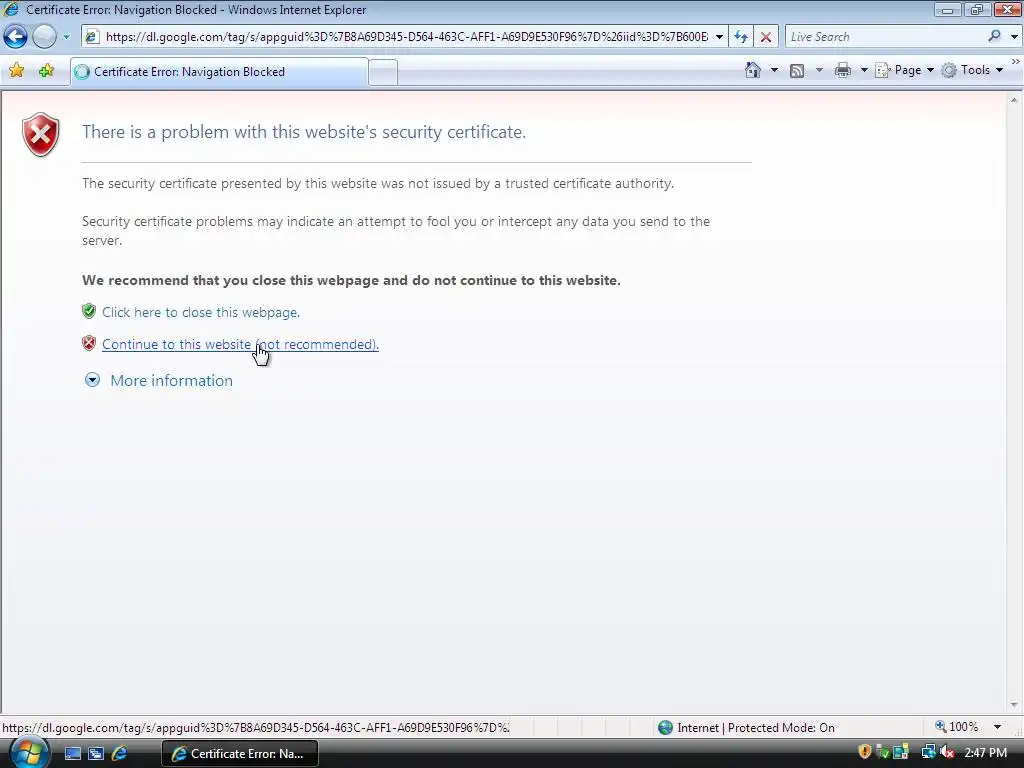The height and width of the screenshot is (768, 1024).
Task: Click here to close this webpage link
Action: (200, 312)
